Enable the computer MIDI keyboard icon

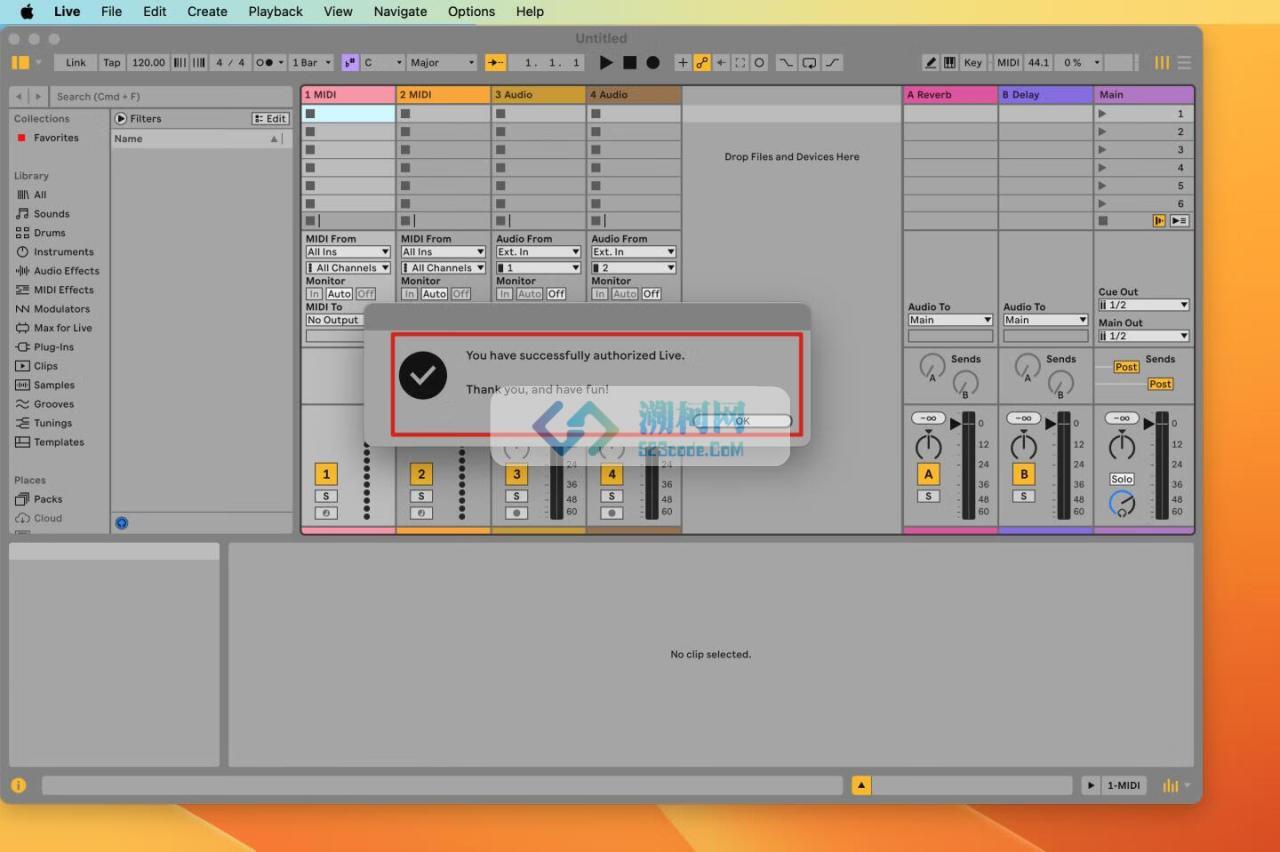coord(950,62)
